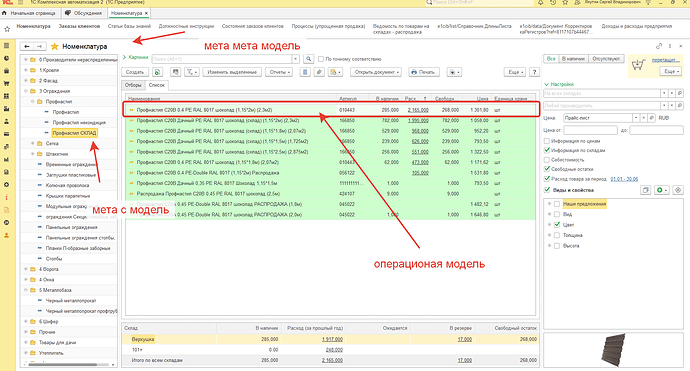Clear the На всех складах field
This screenshot has width=690, height=371.
coord(672,93)
